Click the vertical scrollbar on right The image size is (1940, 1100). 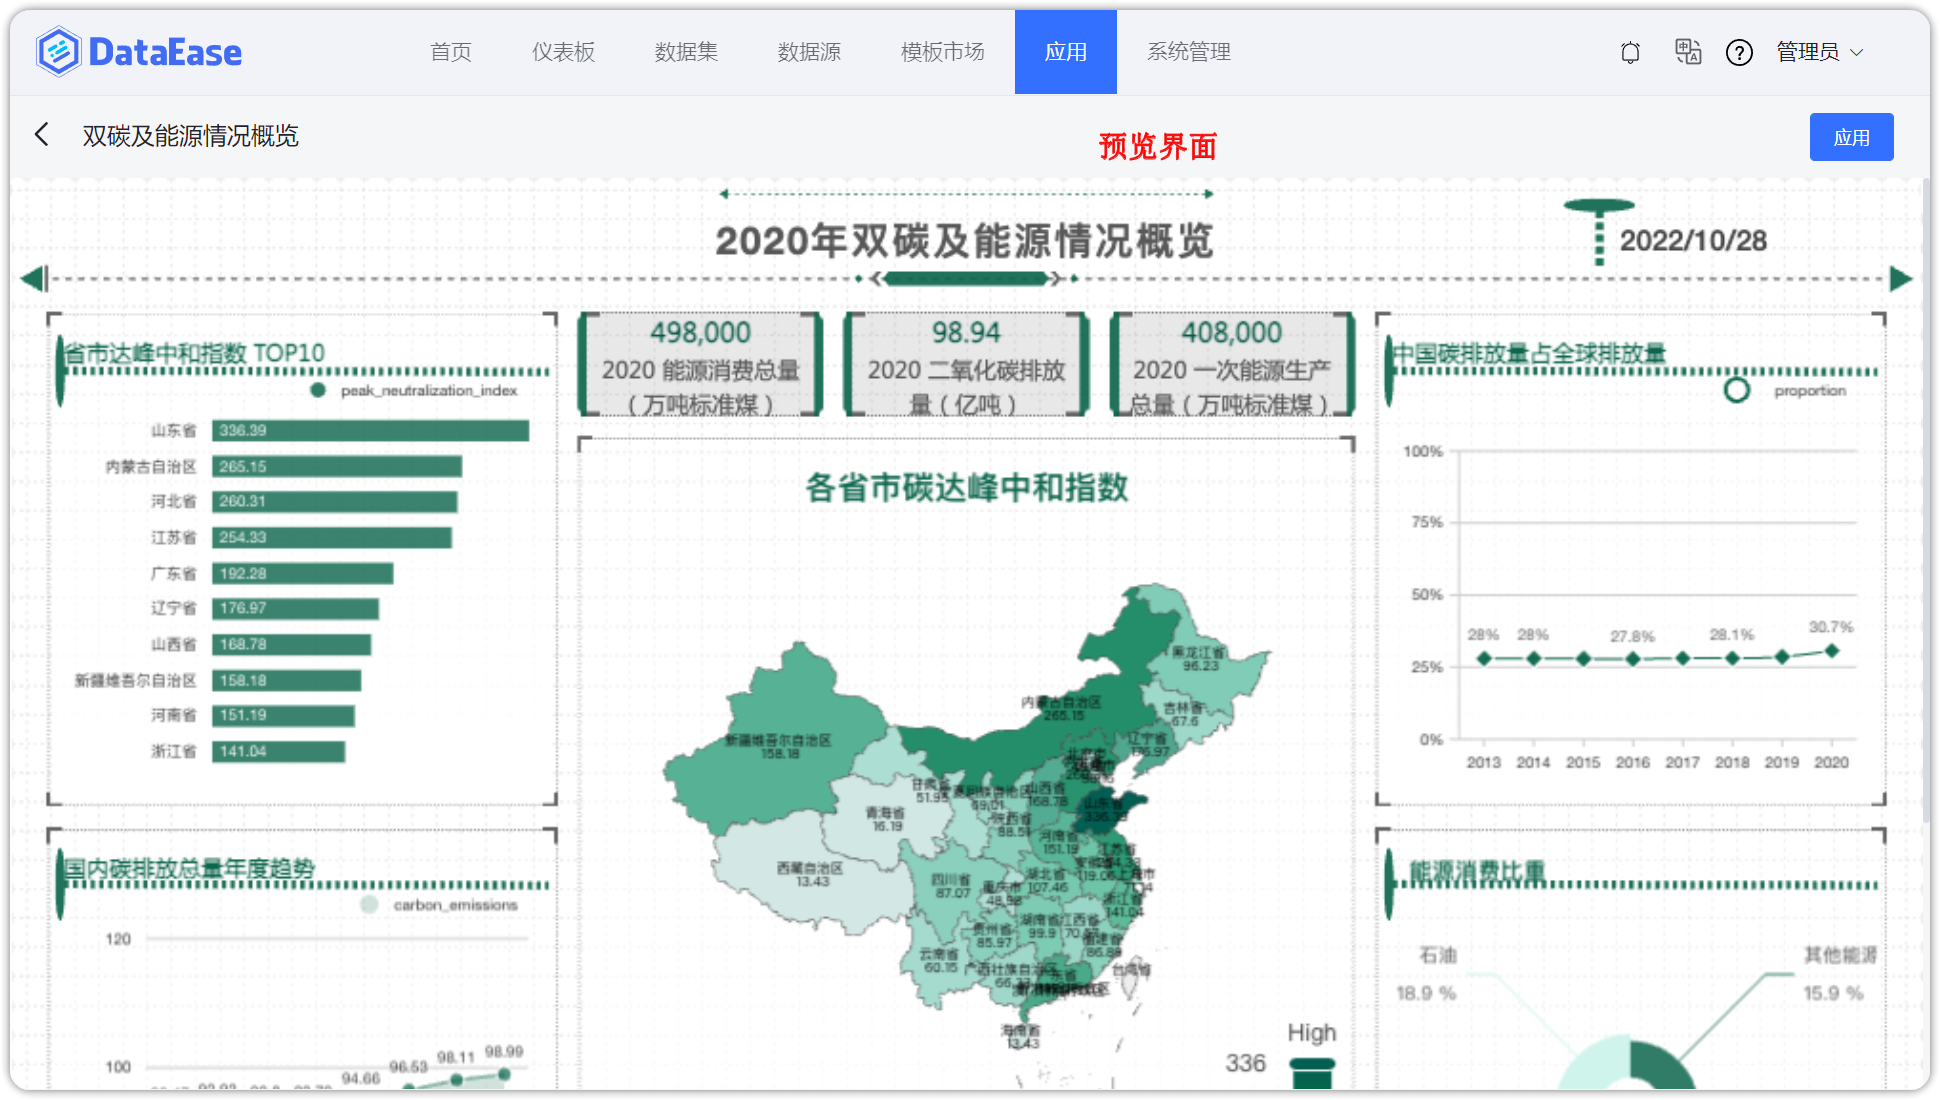[1925, 500]
